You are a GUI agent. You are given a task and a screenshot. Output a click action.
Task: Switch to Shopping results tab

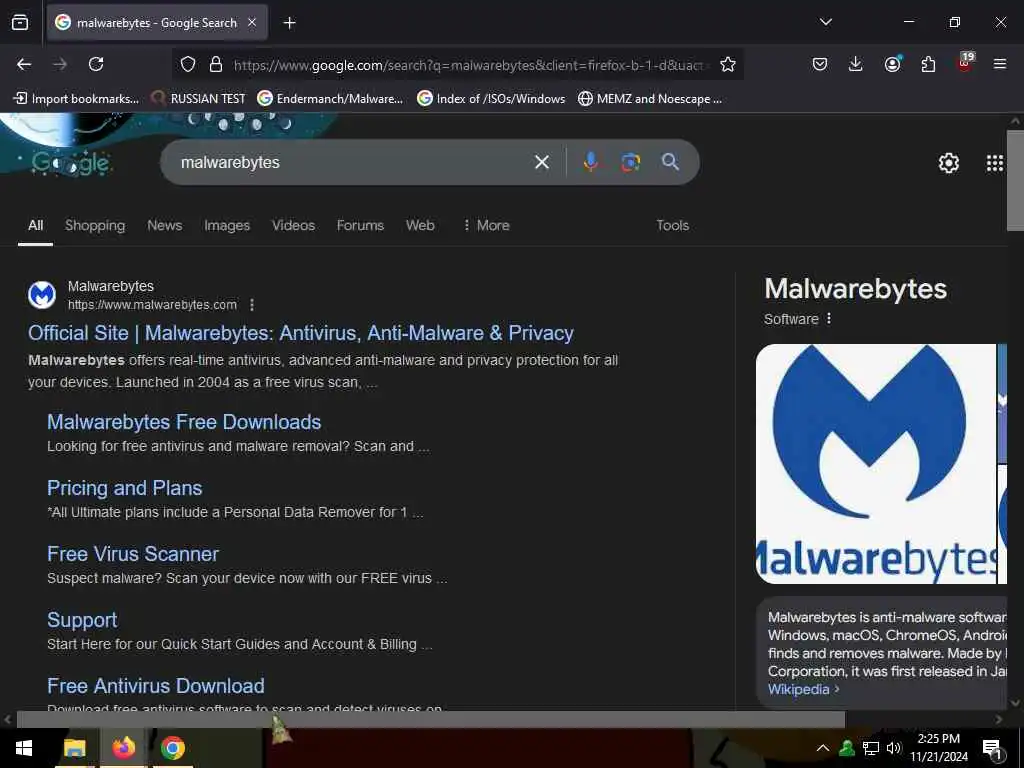(x=95, y=225)
